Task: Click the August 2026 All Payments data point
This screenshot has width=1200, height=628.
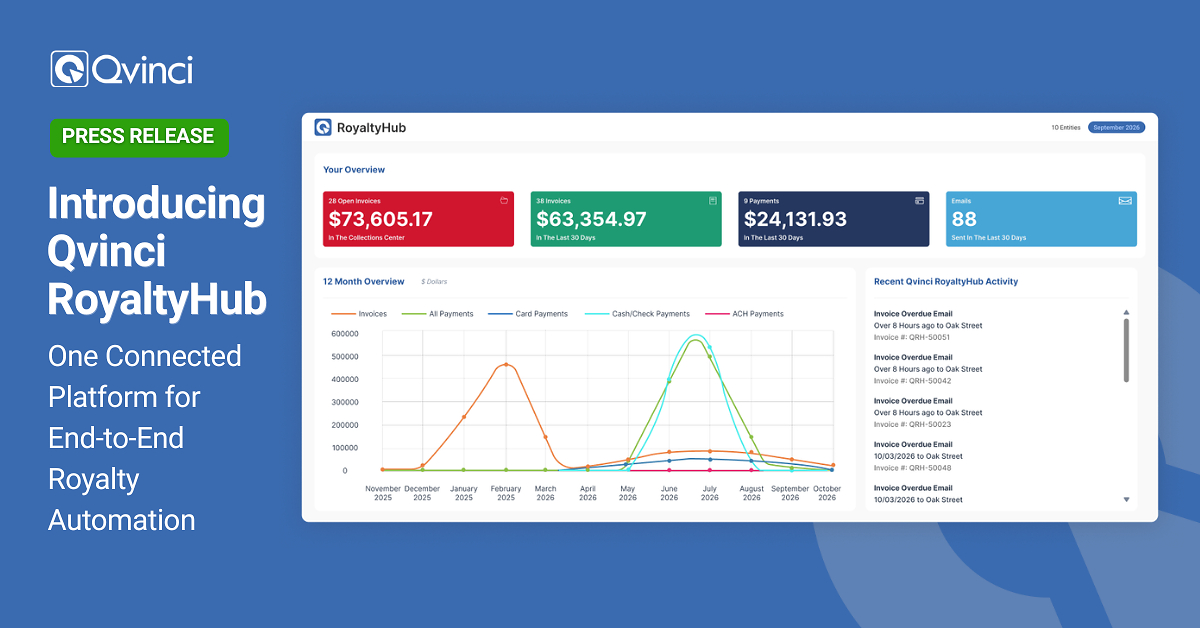Action: click(751, 437)
